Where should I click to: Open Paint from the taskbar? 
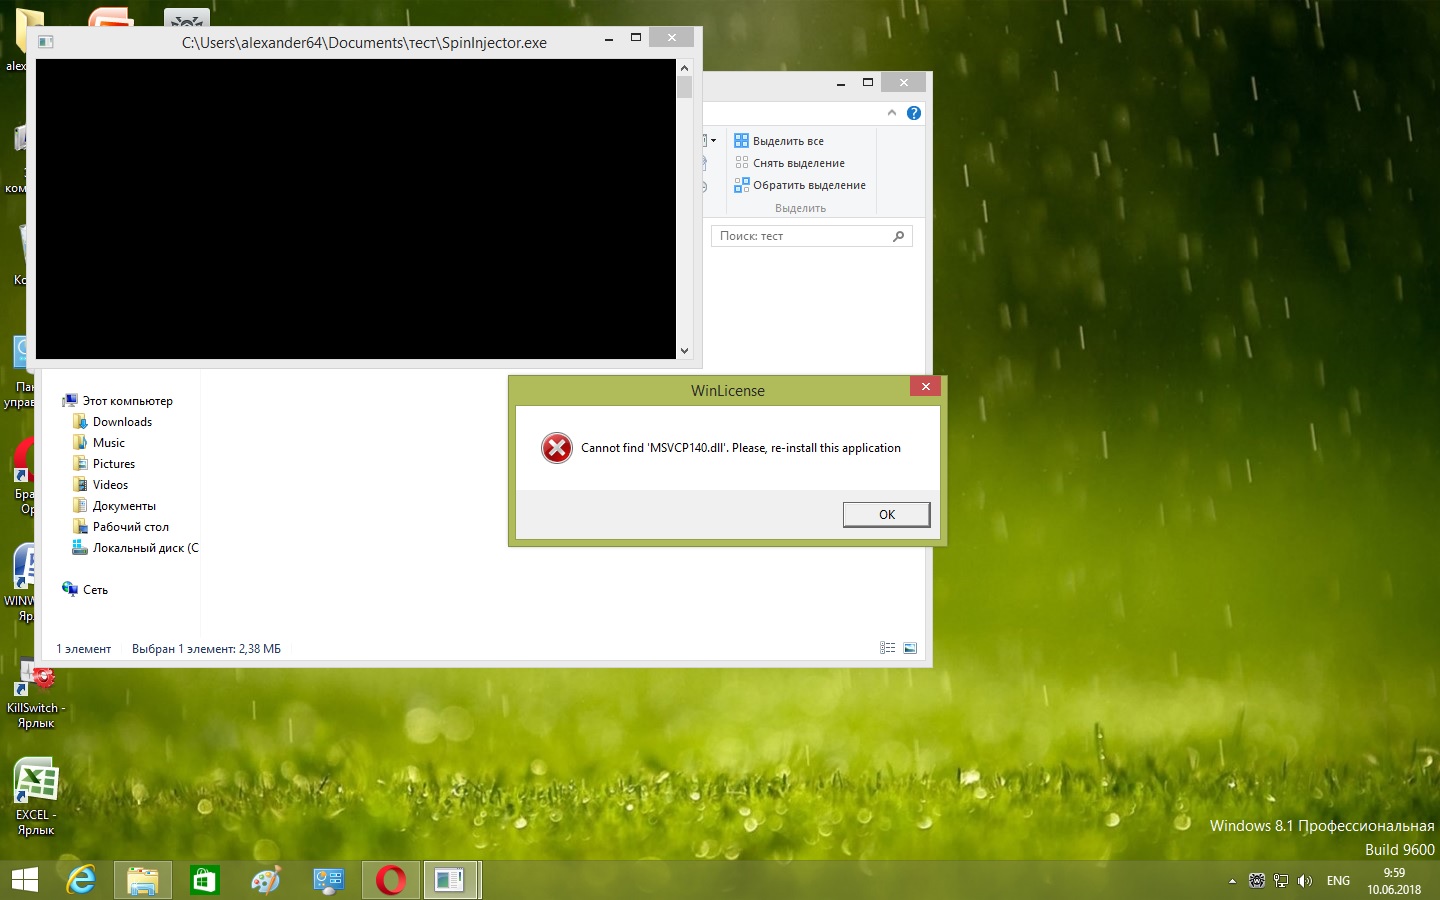coord(266,880)
